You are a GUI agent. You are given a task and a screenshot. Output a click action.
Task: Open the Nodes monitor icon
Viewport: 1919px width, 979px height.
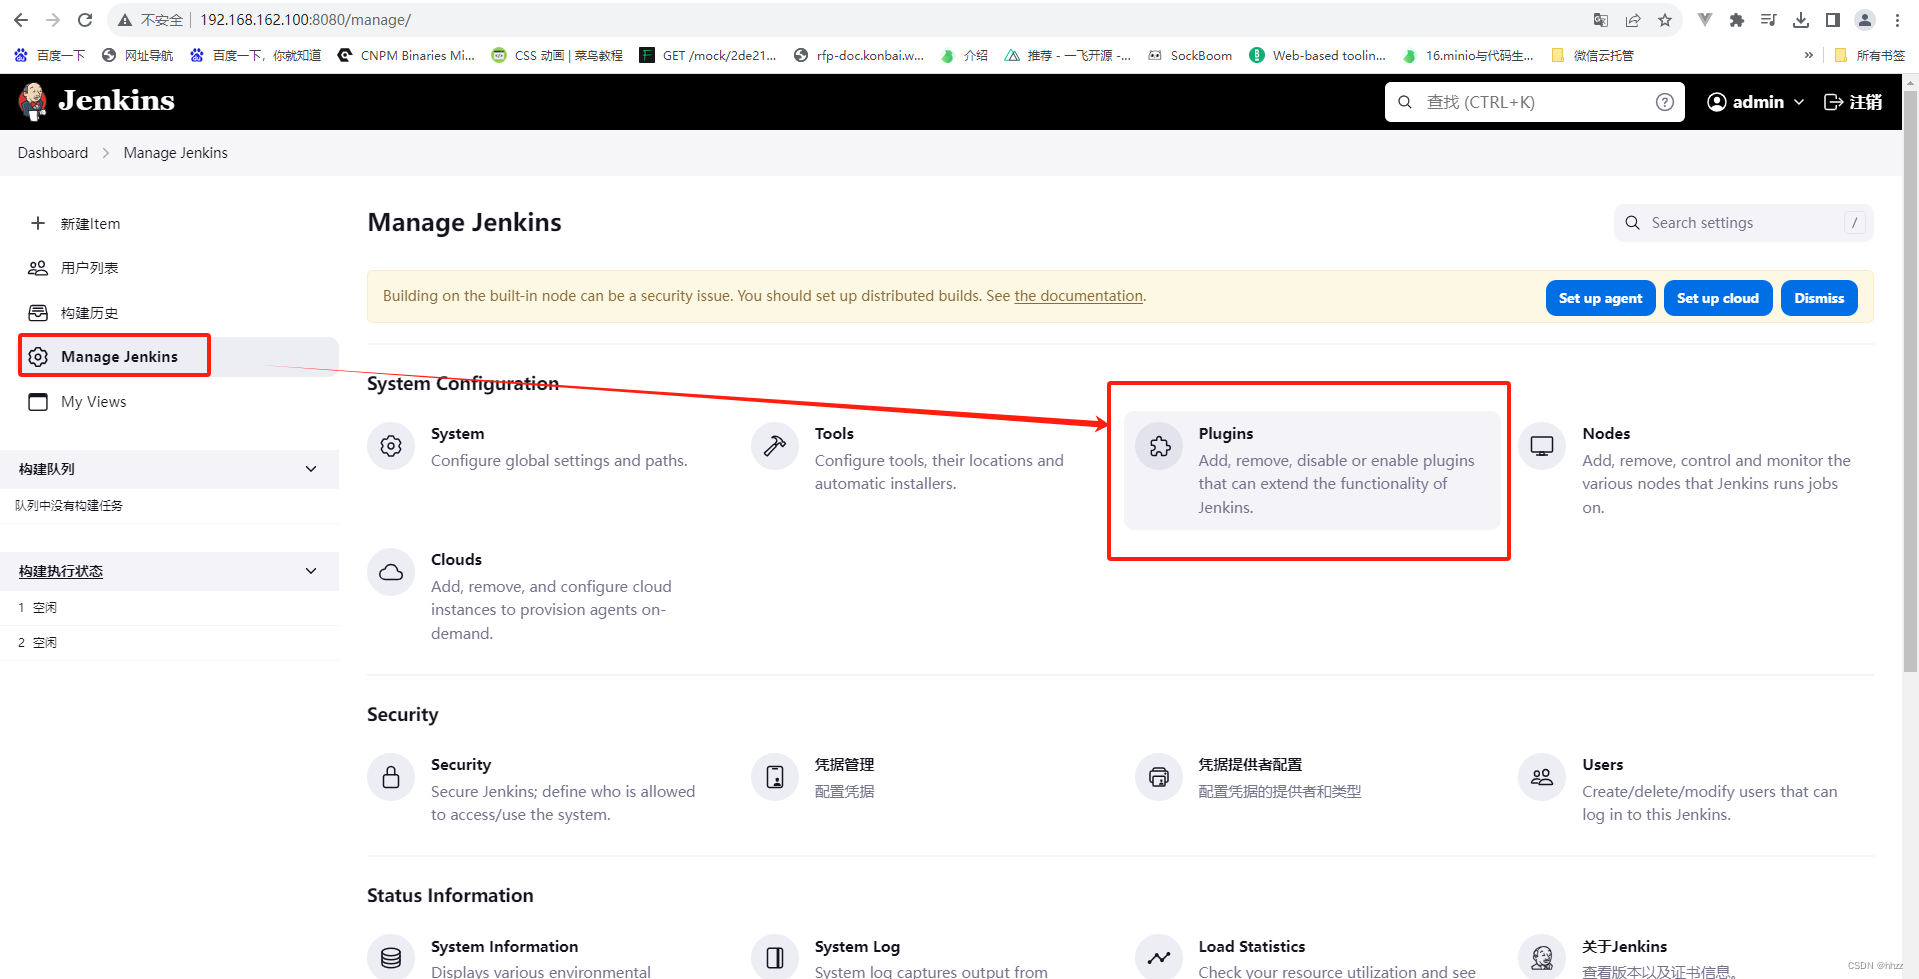[x=1542, y=446]
